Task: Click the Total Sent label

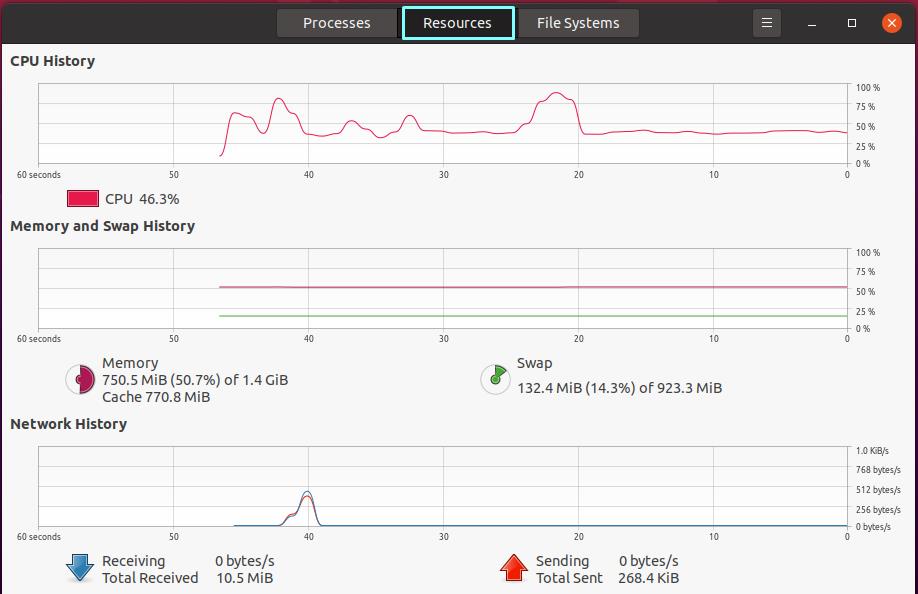Action: click(569, 578)
